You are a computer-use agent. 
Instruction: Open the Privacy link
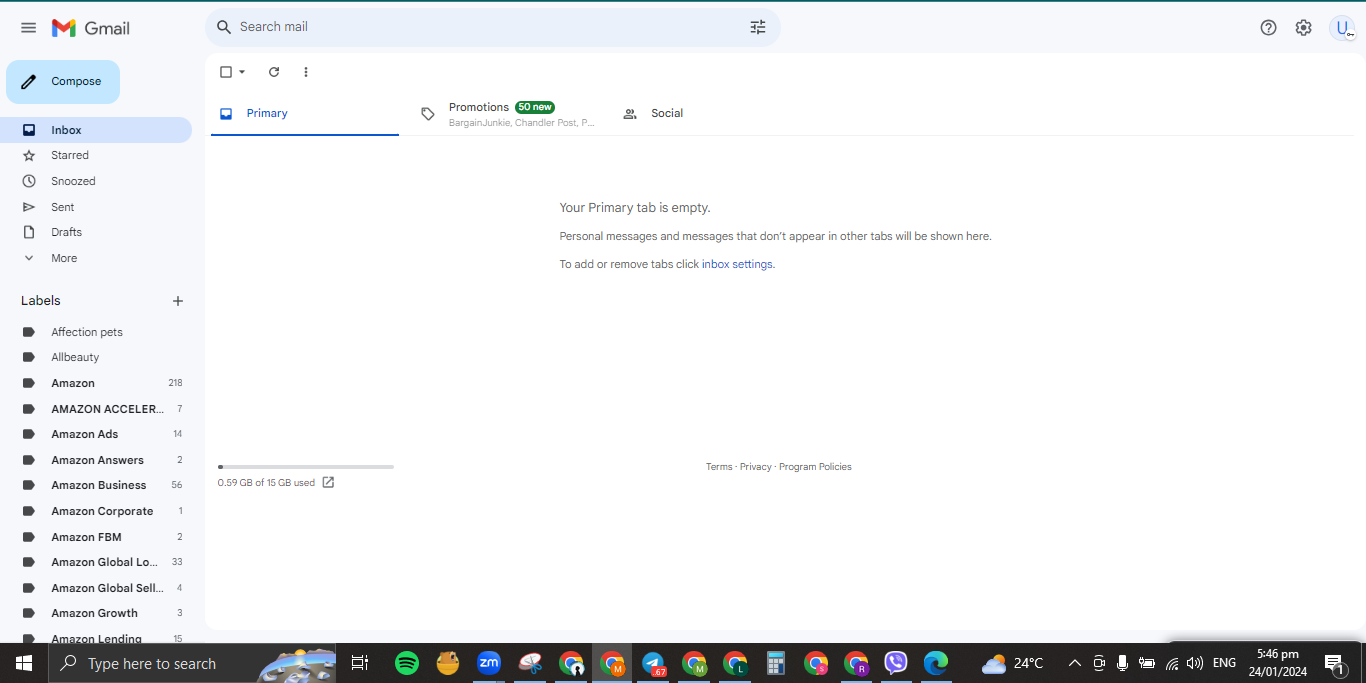pyautogui.click(x=756, y=467)
